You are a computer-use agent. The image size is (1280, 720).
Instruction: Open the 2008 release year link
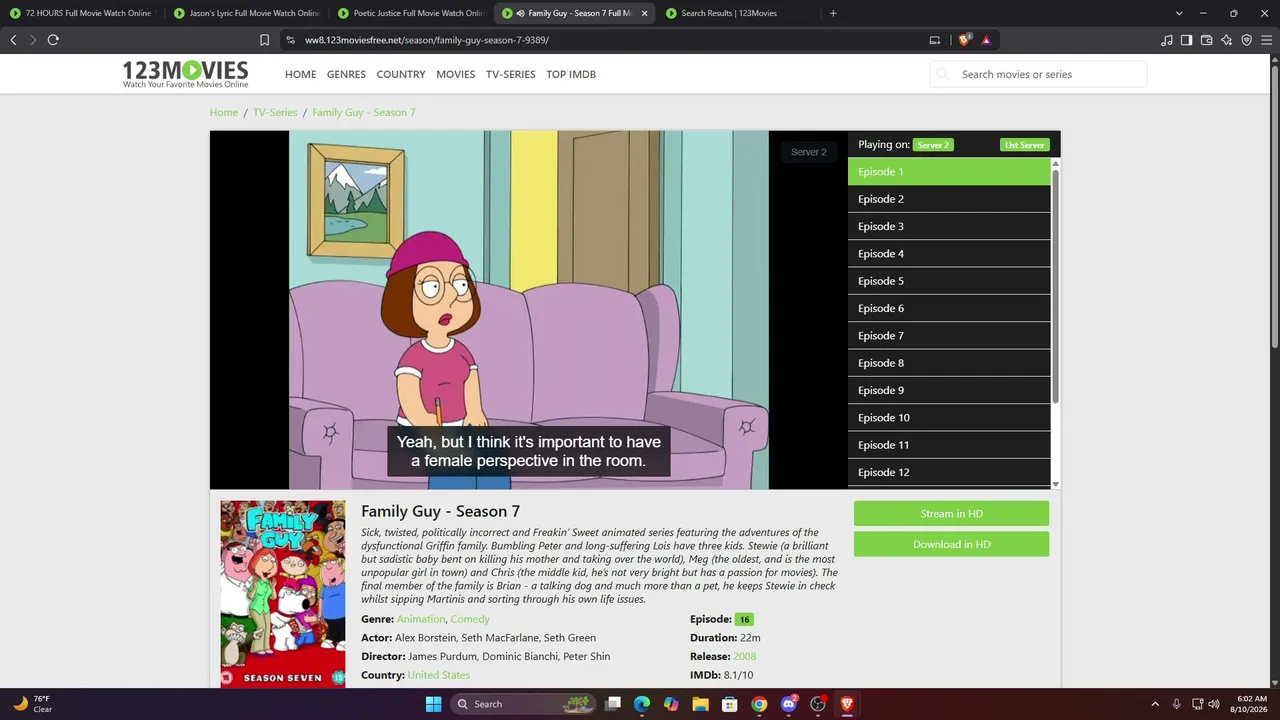pos(744,656)
